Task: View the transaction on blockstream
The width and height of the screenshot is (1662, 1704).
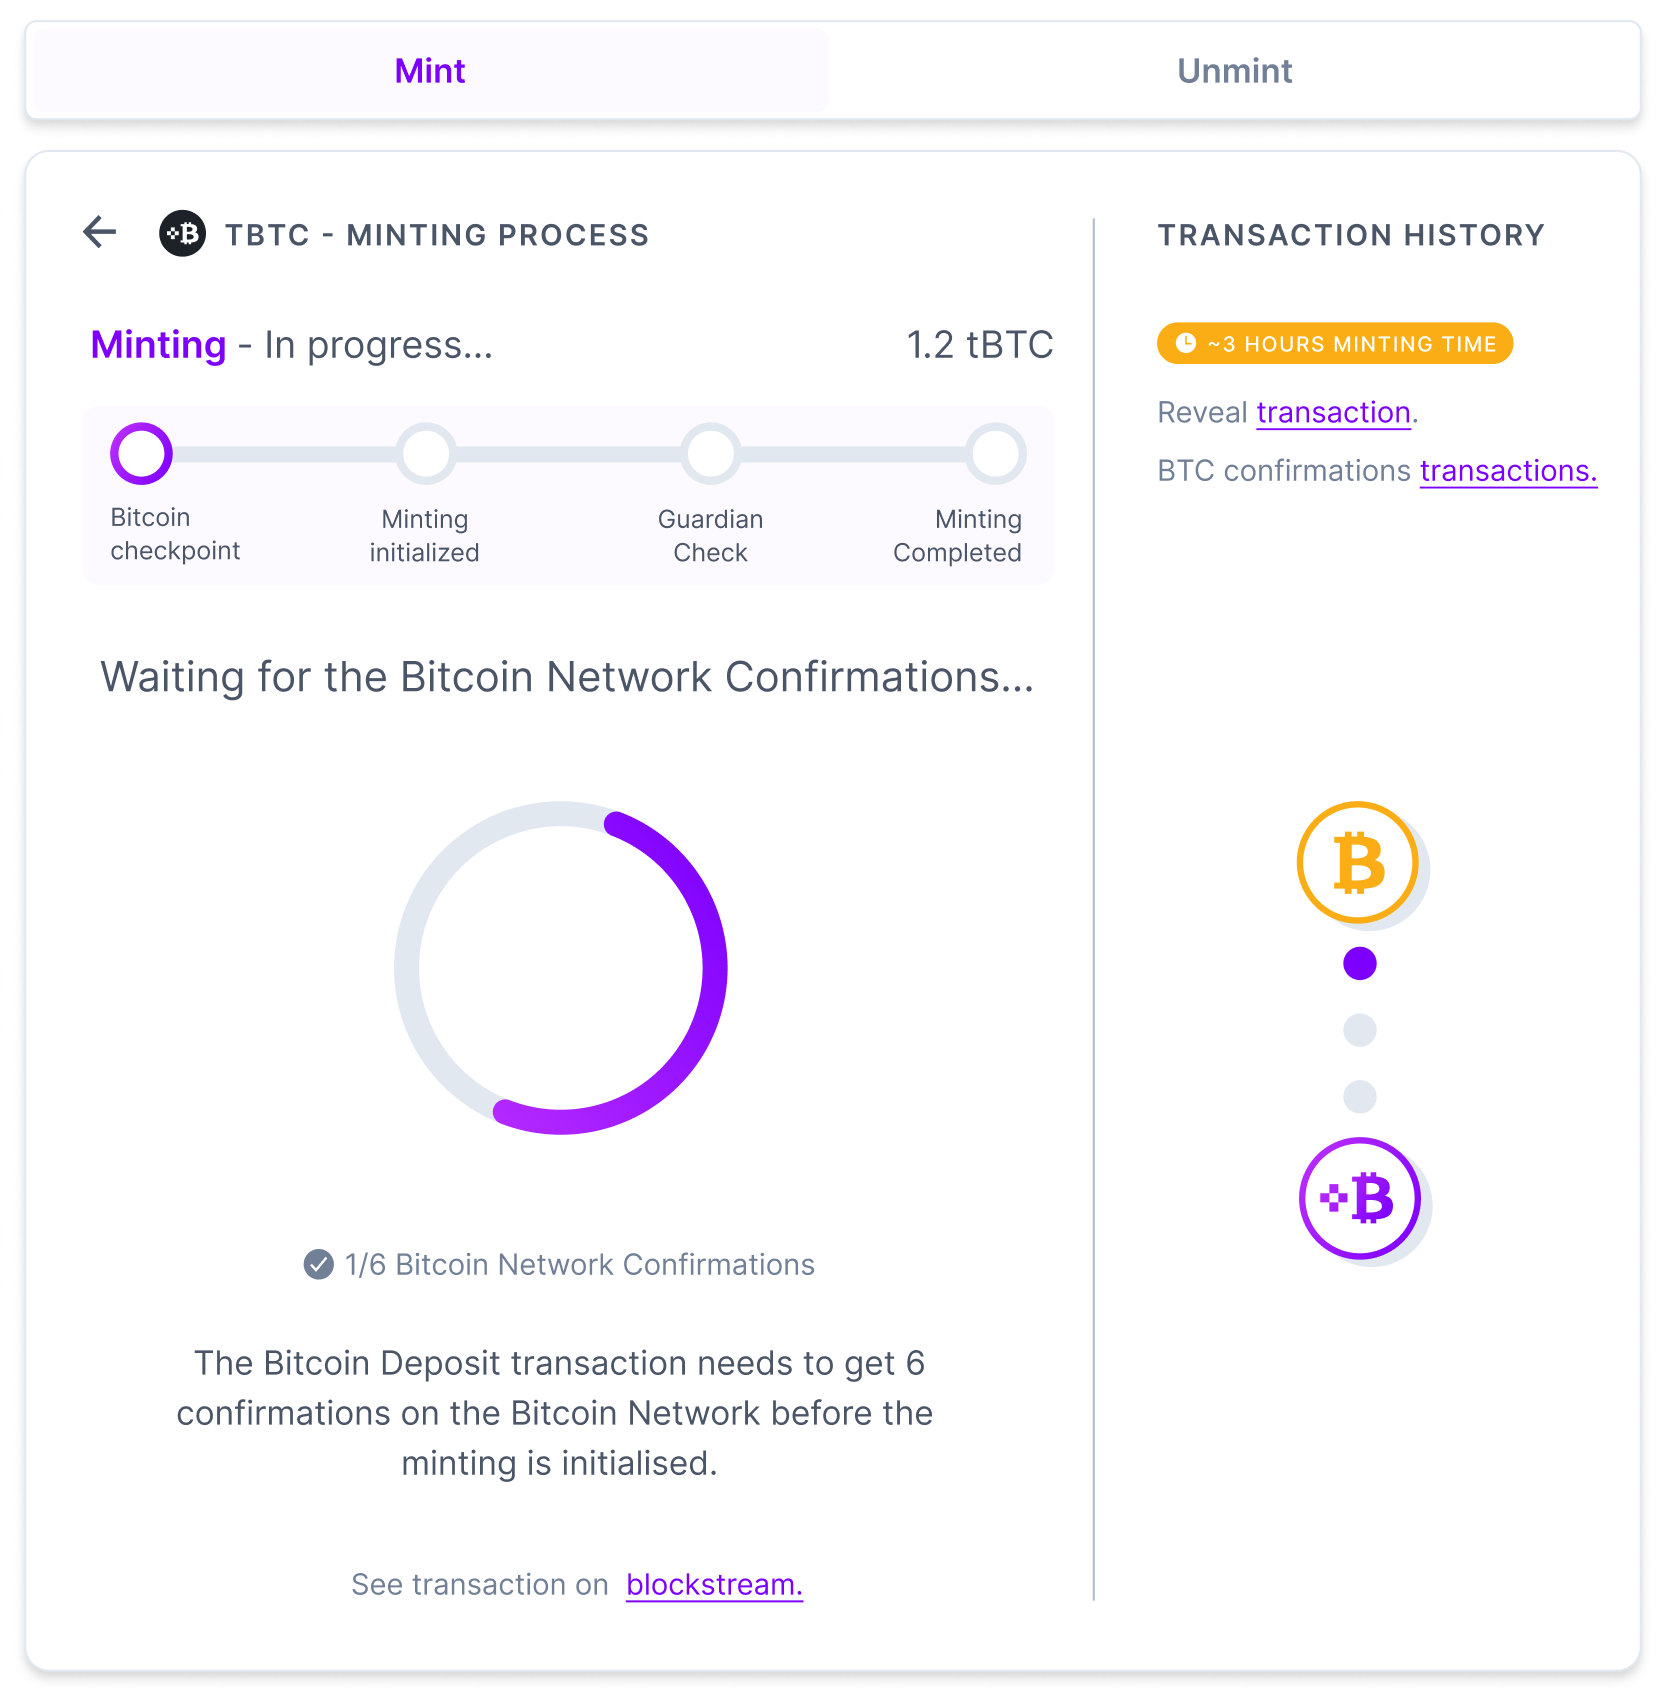Action: pos(713,1584)
